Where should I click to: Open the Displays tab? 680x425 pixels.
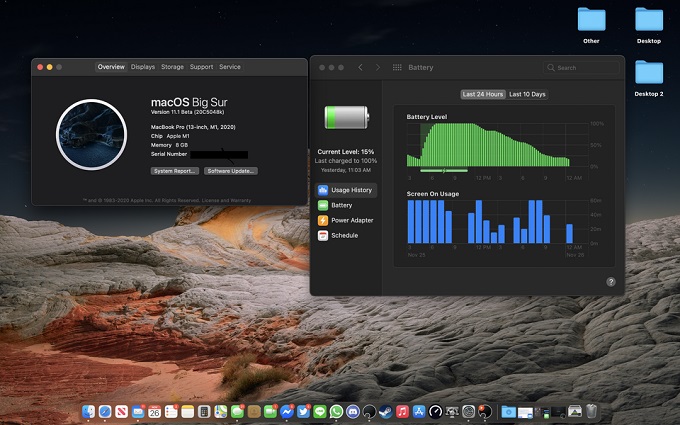(x=143, y=67)
